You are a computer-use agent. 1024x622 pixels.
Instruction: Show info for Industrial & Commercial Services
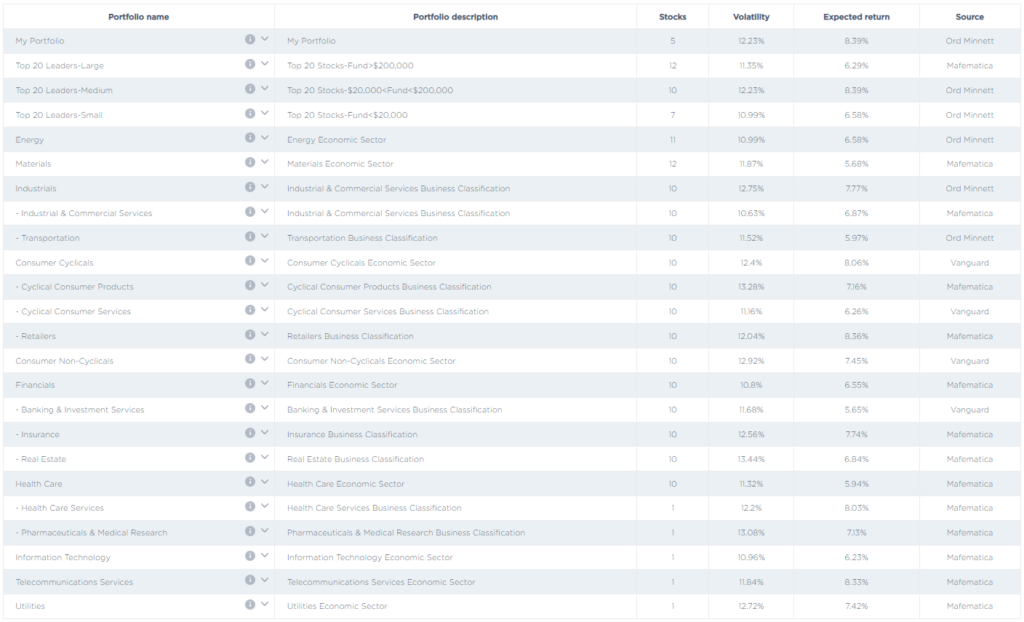pos(250,212)
